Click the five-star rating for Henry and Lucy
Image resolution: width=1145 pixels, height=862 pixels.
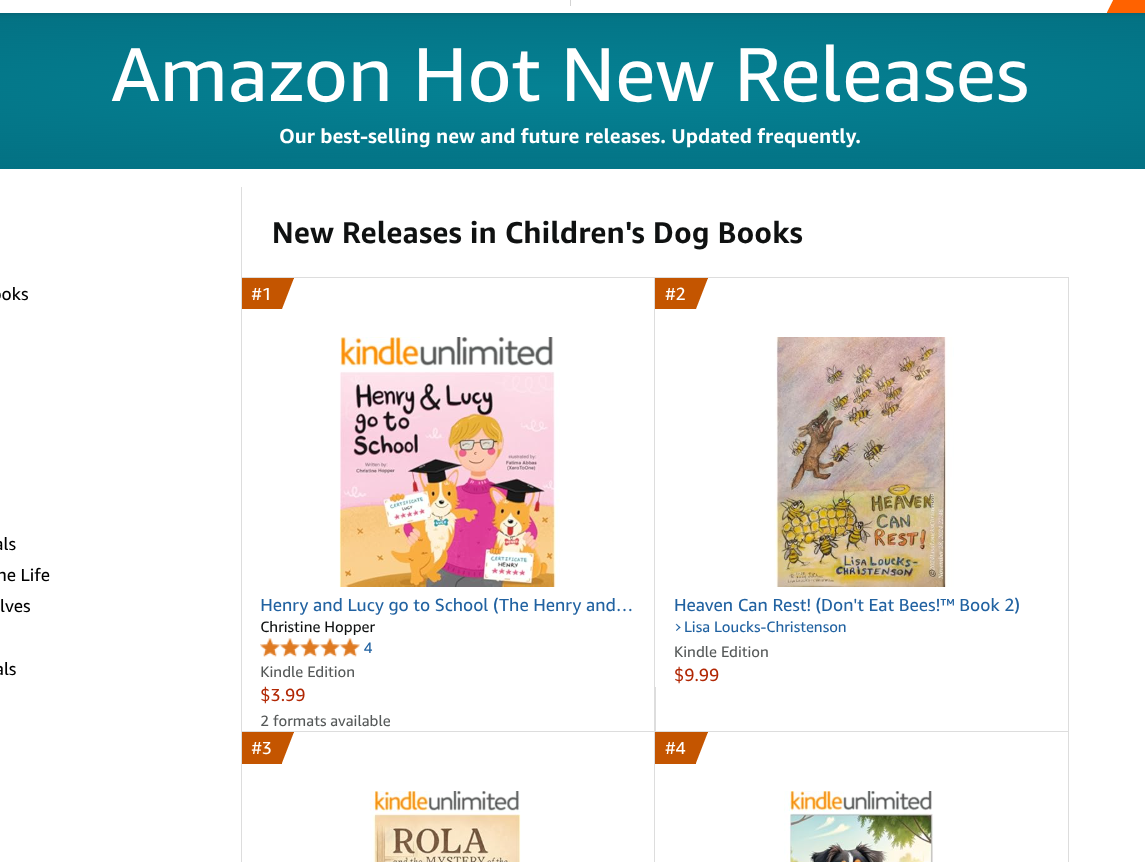[x=309, y=648]
